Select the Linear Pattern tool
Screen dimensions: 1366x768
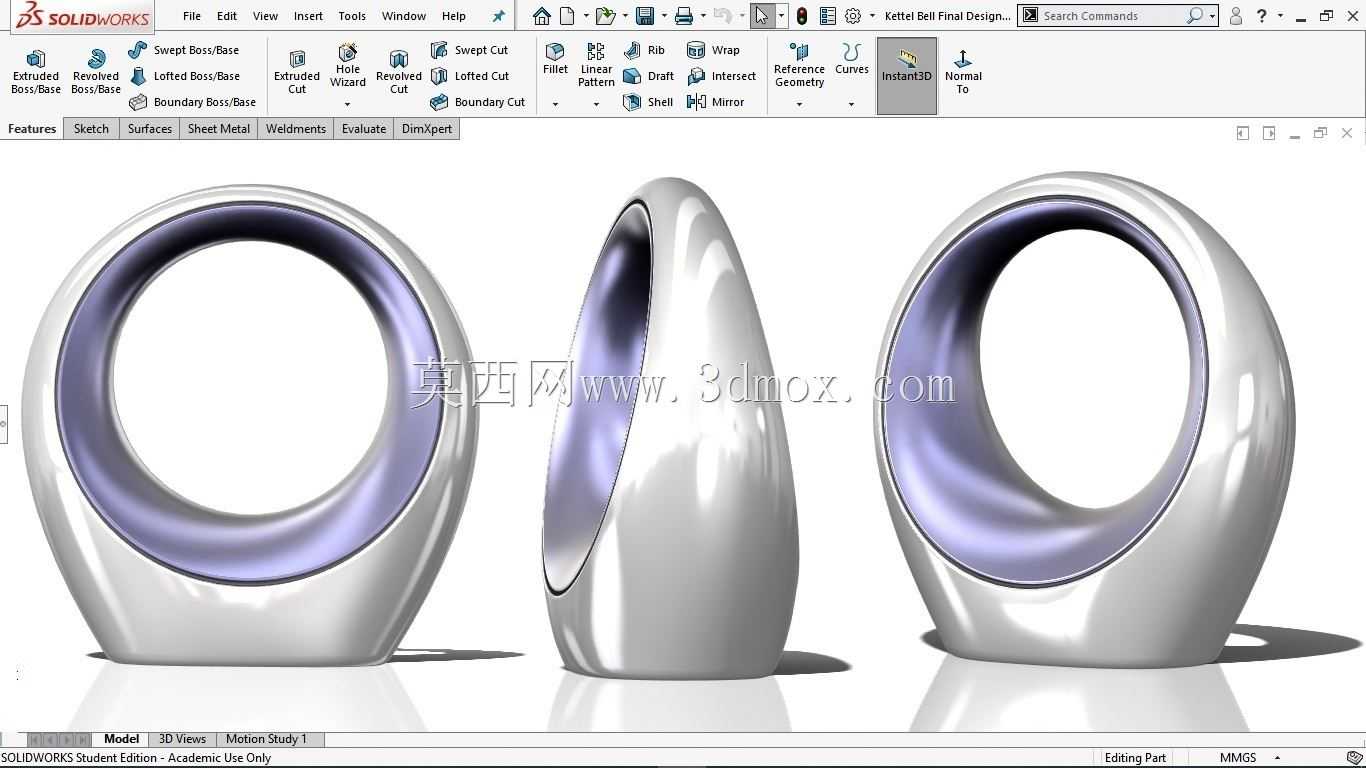pyautogui.click(x=596, y=65)
